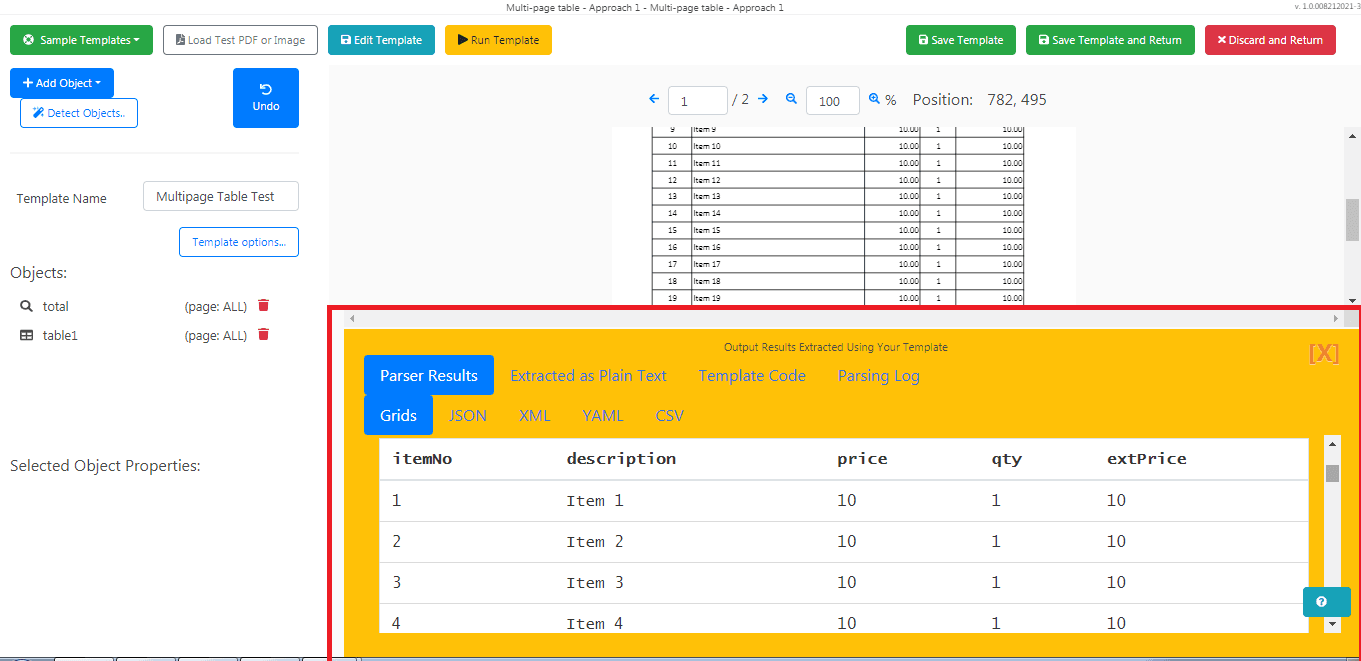Zoom out on the document preview

coord(791,100)
